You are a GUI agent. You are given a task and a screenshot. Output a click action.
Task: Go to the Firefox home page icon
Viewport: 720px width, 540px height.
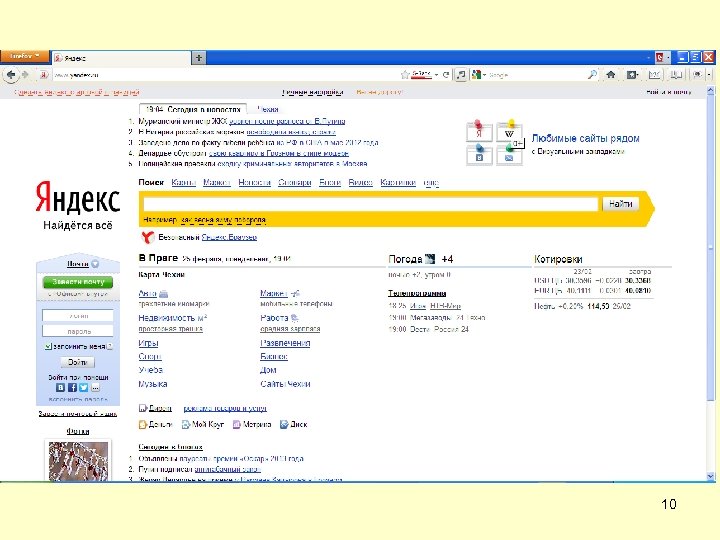tap(611, 74)
